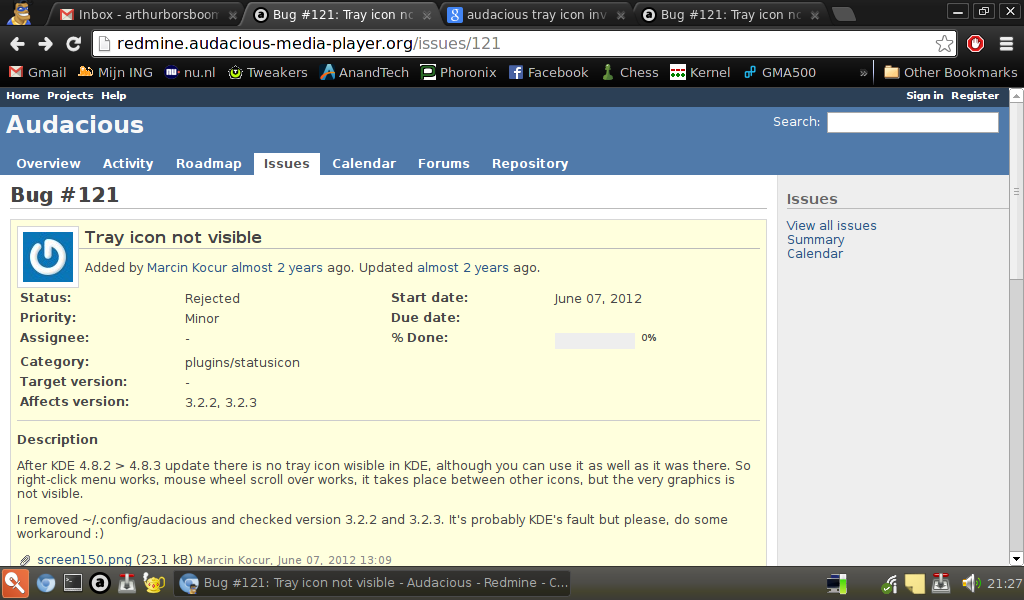The width and height of the screenshot is (1024, 600).
Task: Open the Repository project tab
Action: click(x=530, y=164)
